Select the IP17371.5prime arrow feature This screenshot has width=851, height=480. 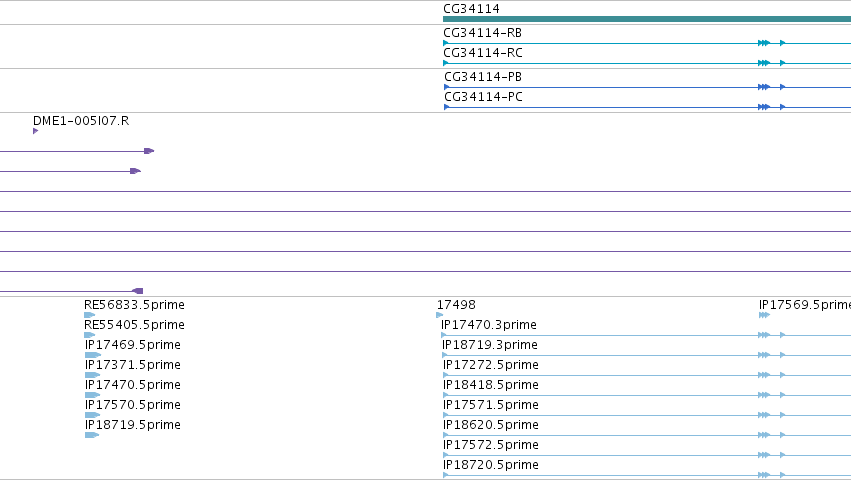click(92, 375)
